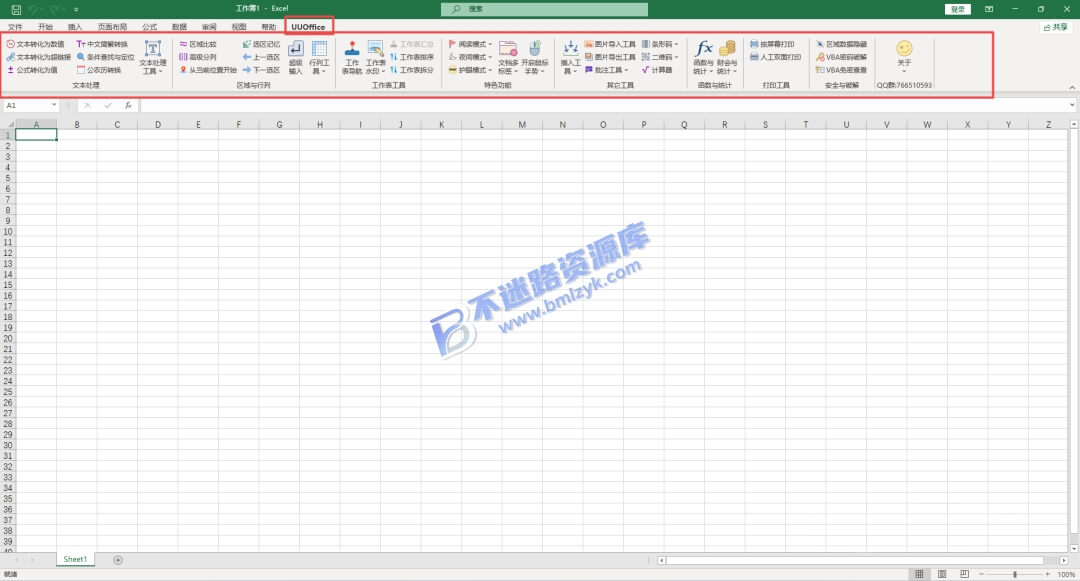Click 工作表拆分 button

[x=412, y=70]
